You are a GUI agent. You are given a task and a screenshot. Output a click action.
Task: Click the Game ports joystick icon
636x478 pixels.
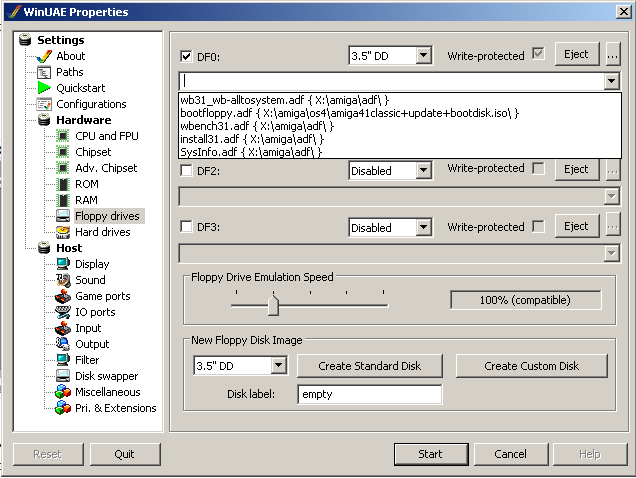[x=62, y=296]
